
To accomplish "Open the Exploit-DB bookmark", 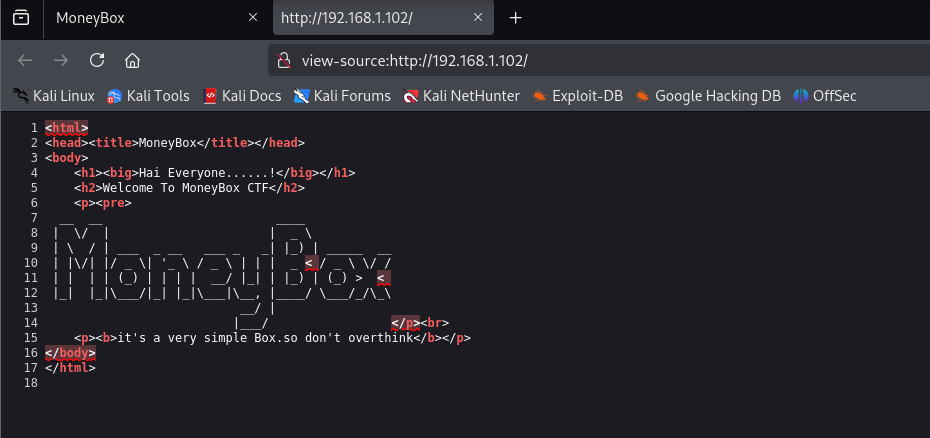I will pyautogui.click(x=577, y=96).
